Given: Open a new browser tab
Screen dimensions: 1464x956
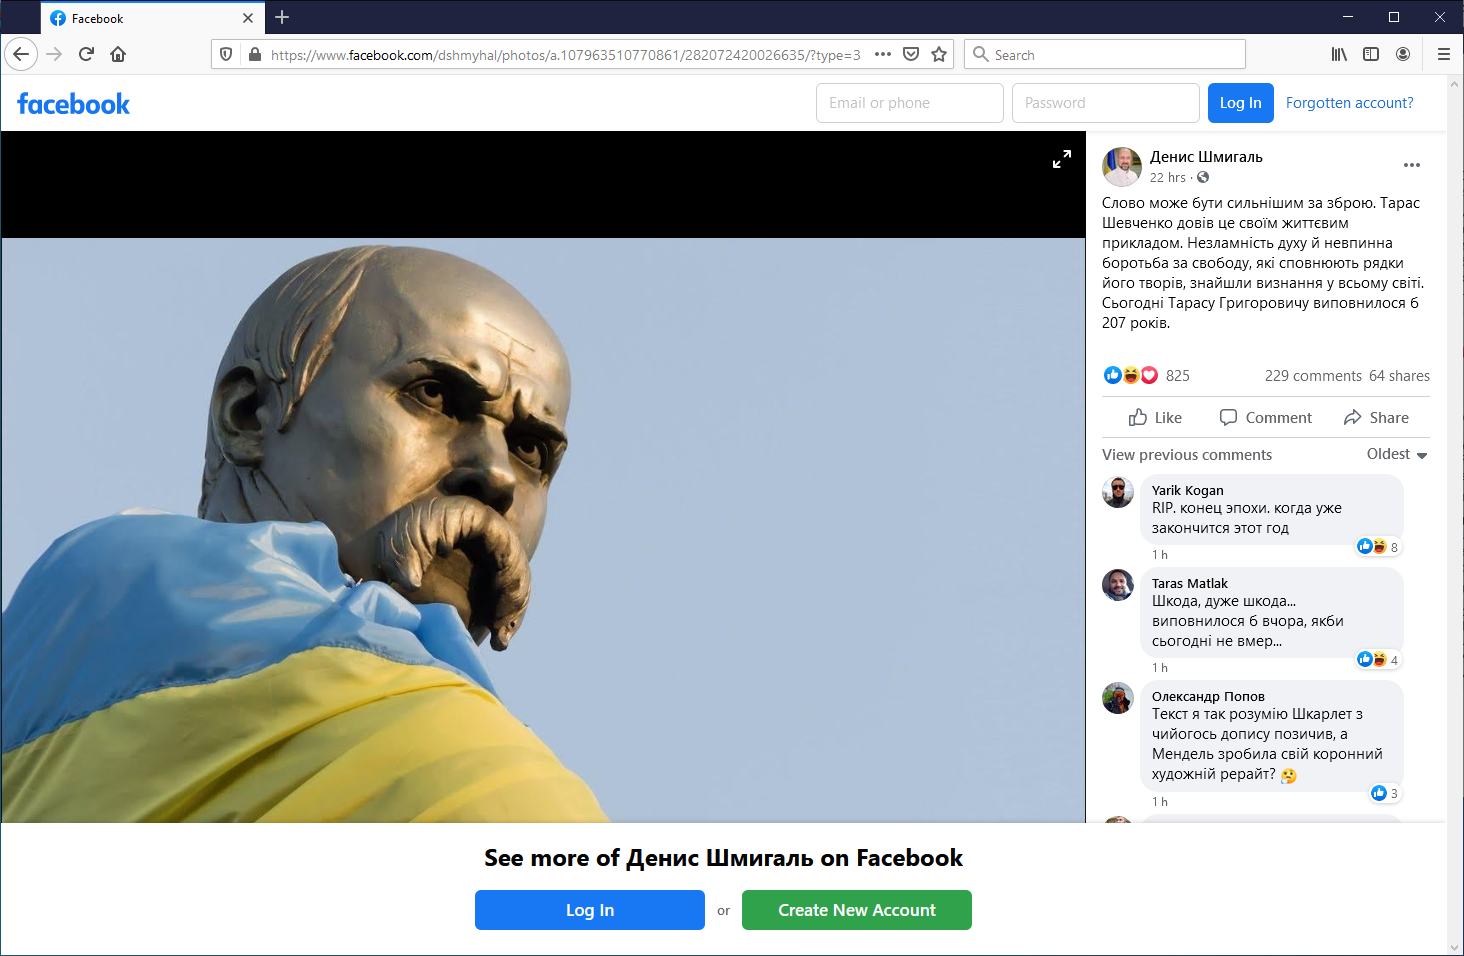Looking at the screenshot, I should (x=282, y=18).
